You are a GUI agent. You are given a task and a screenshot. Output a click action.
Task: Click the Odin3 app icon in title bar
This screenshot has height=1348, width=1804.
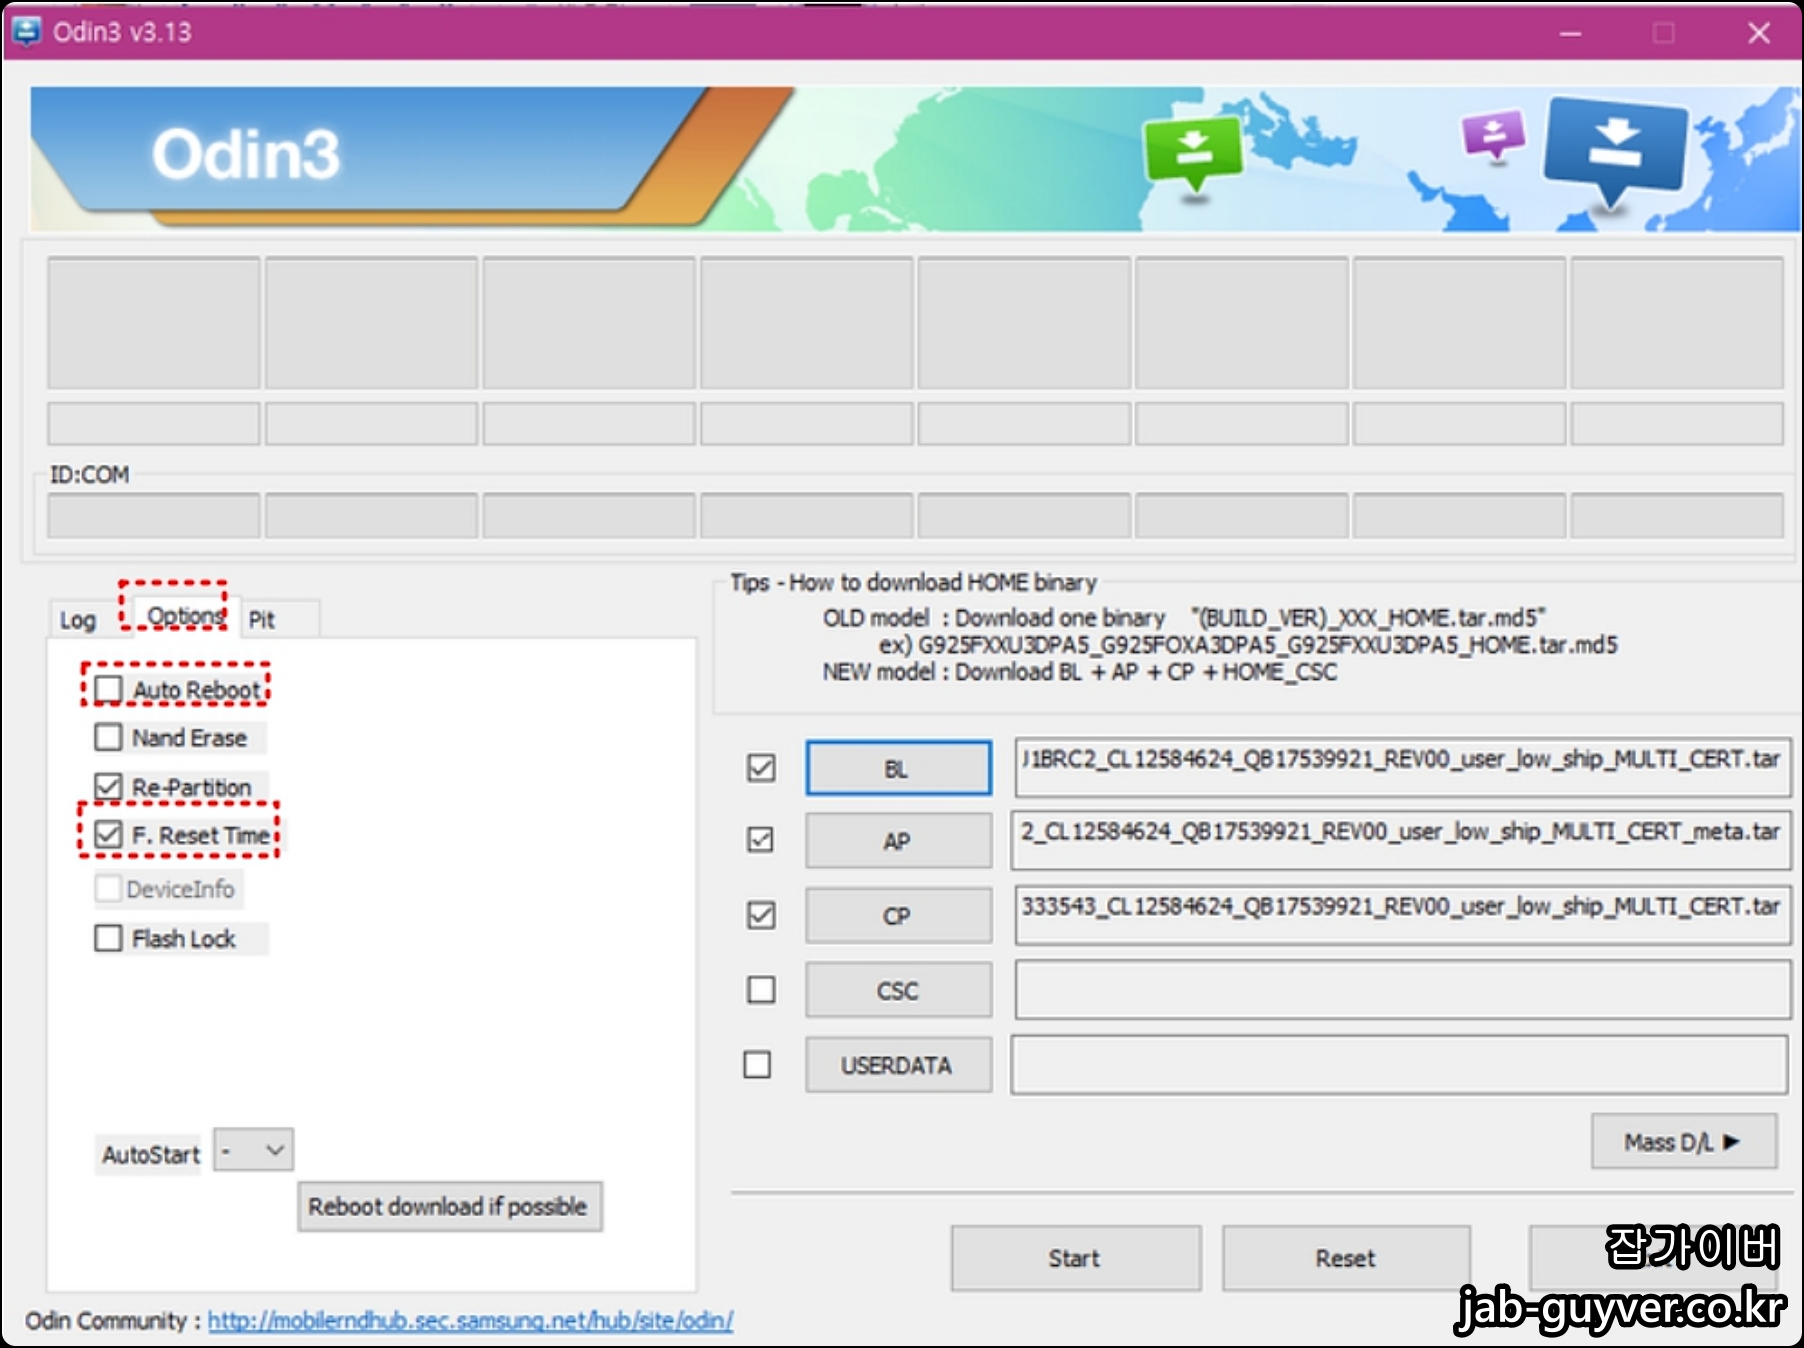[x=26, y=32]
